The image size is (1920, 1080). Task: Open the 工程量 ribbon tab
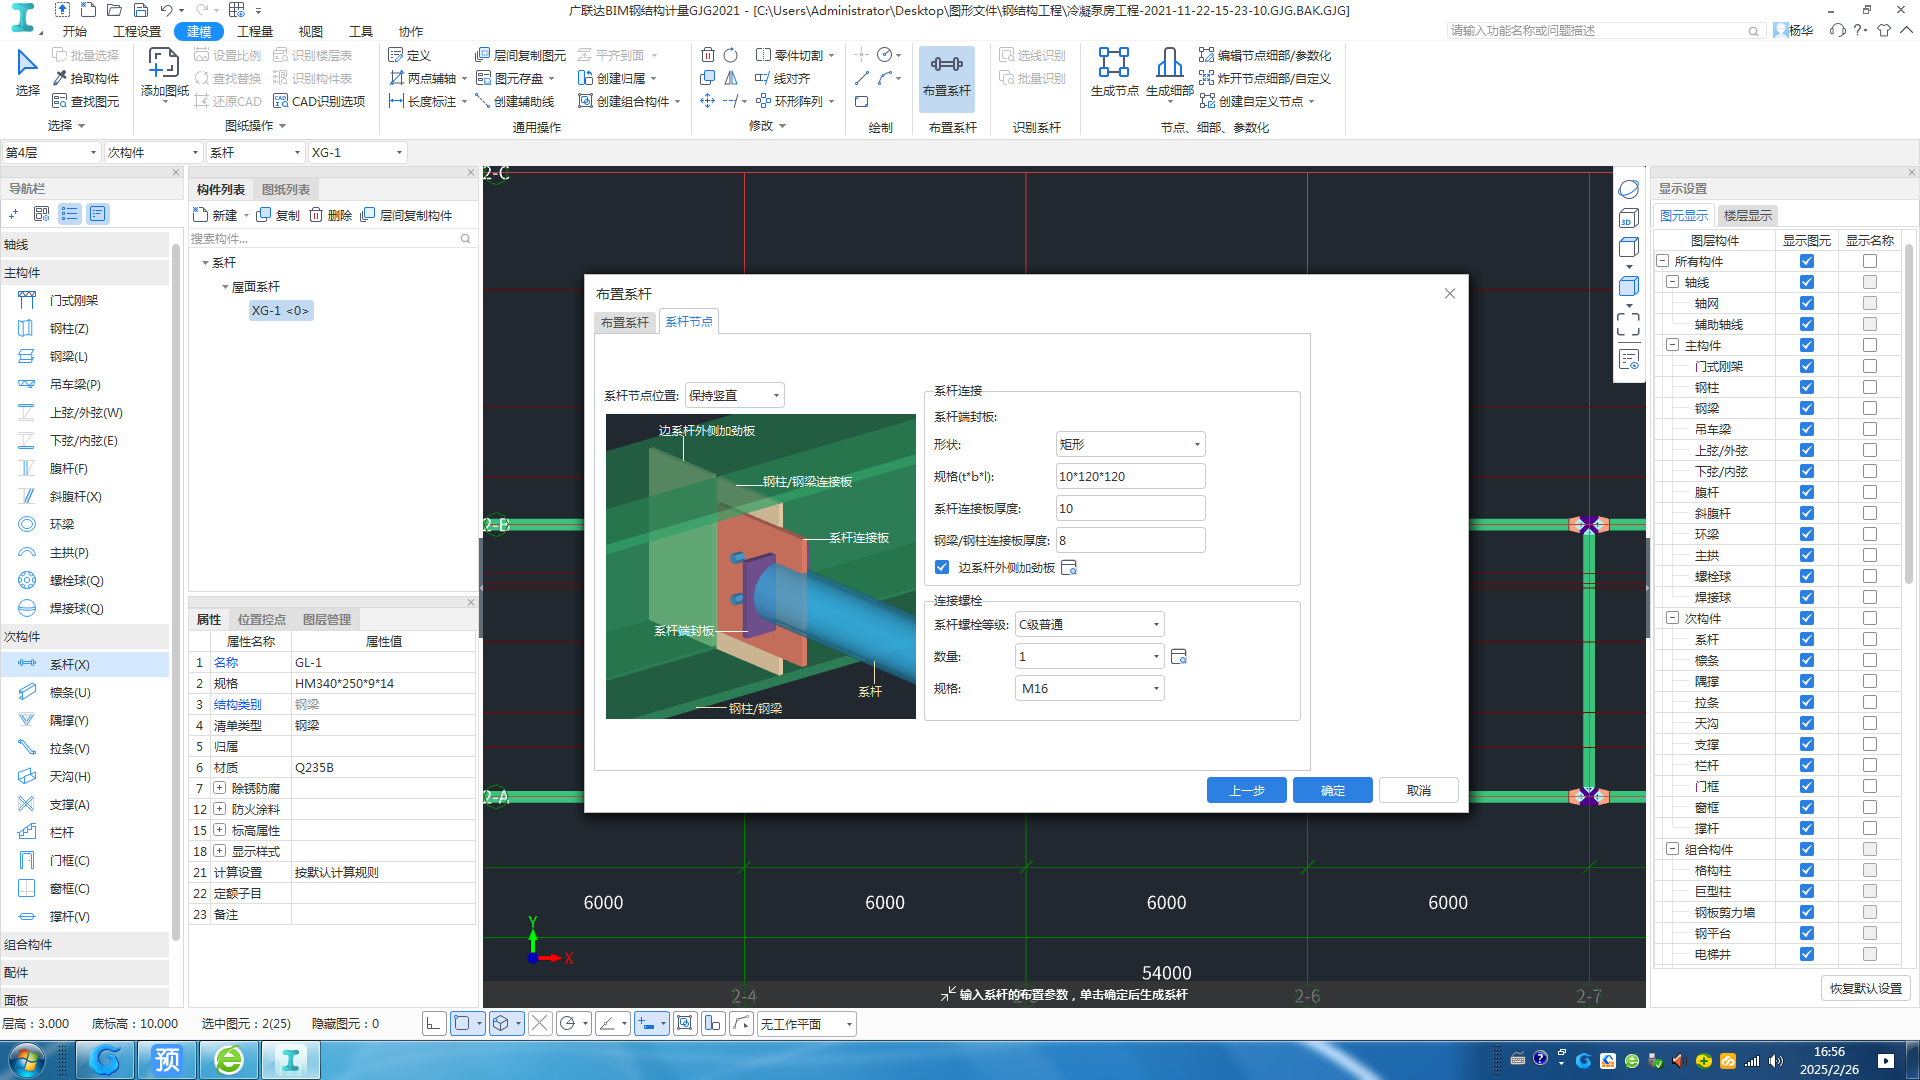click(x=255, y=31)
